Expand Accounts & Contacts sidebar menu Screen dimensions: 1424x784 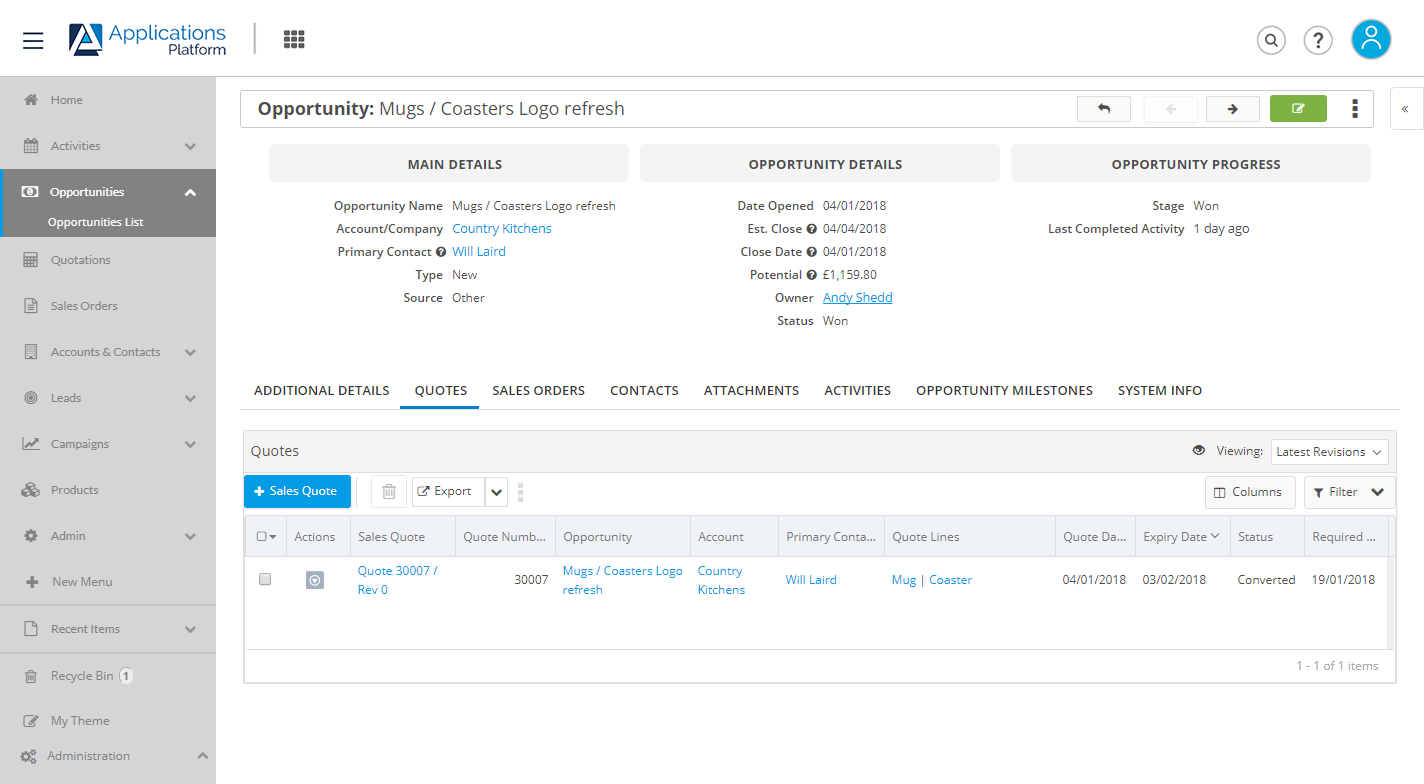[190, 352]
